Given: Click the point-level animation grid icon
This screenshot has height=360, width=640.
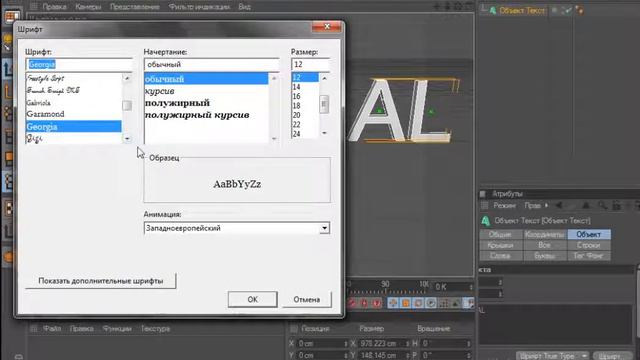Looking at the screenshot, I should pyautogui.click(x=444, y=303).
